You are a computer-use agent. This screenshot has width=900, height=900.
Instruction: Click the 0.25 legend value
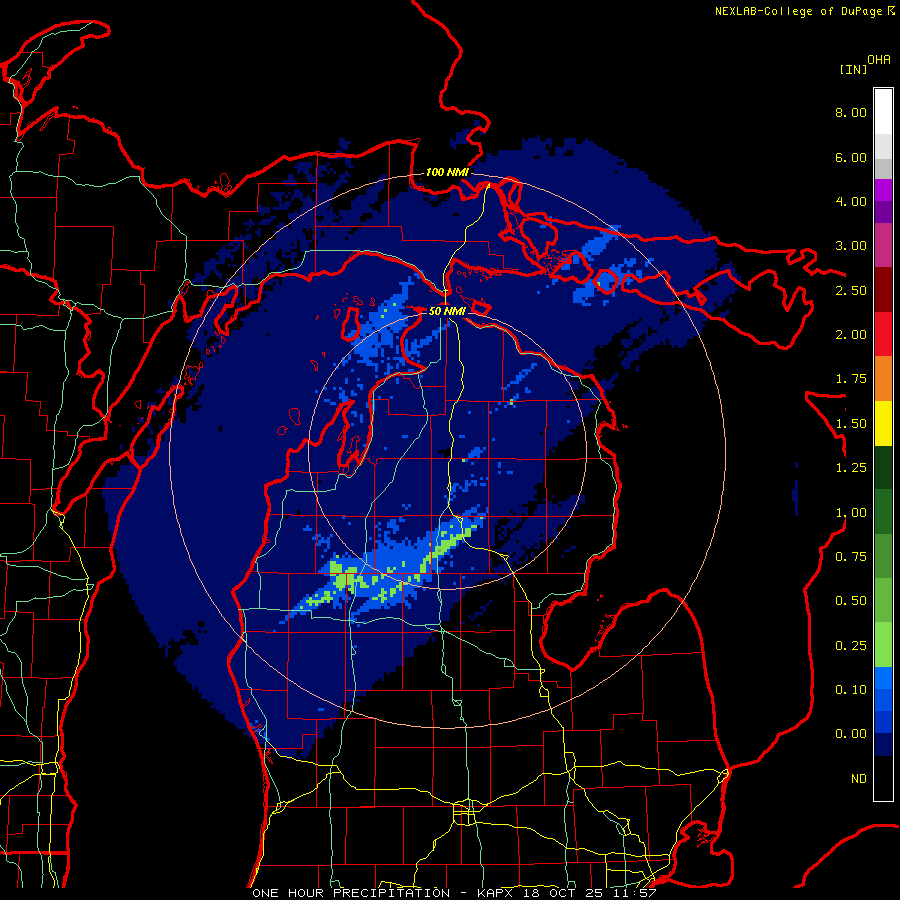tap(851, 646)
